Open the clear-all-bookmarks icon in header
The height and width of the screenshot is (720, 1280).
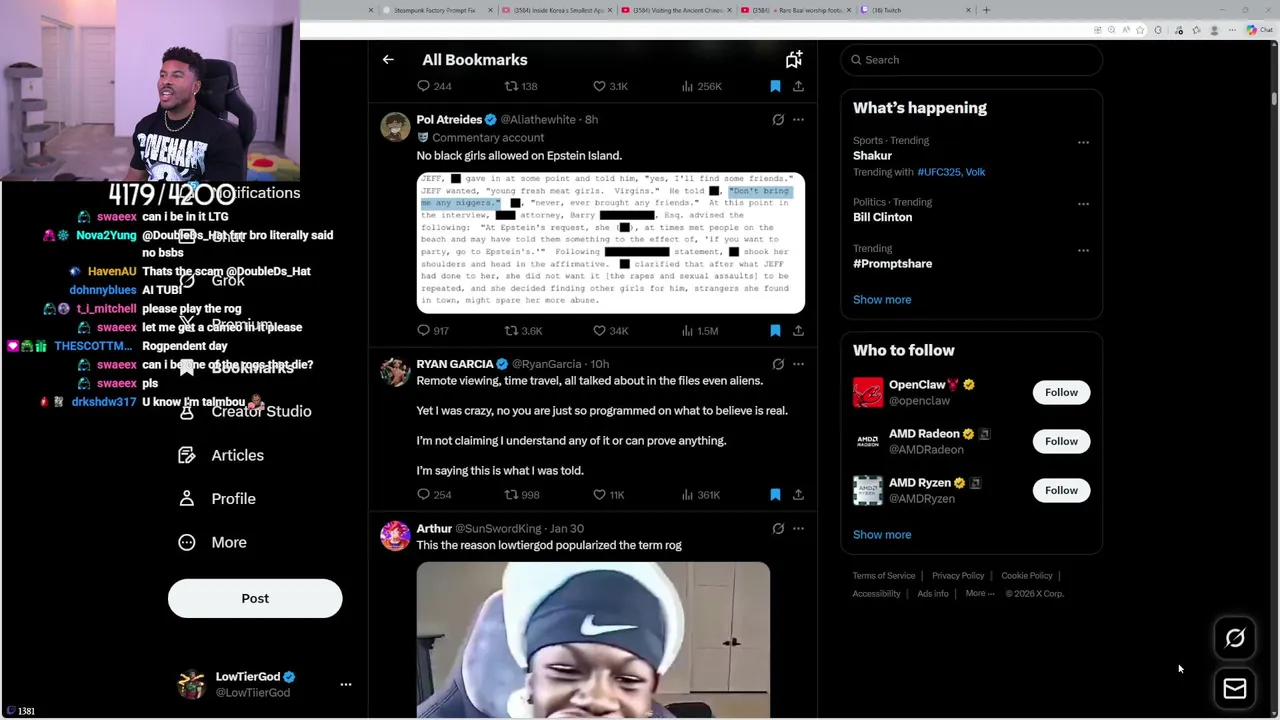(x=793, y=60)
